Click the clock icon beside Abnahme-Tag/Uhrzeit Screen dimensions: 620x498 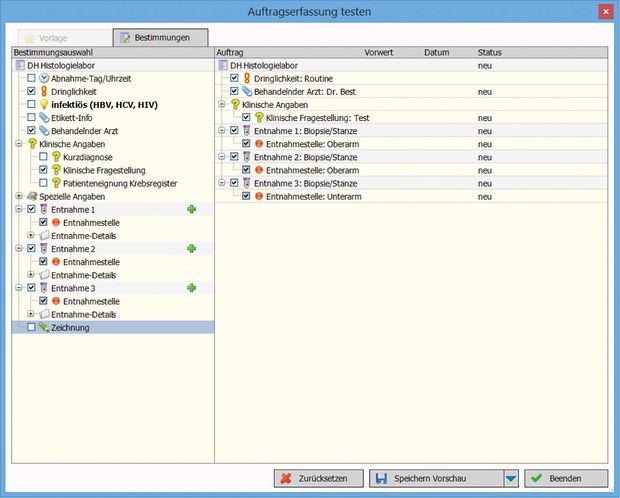pos(44,78)
